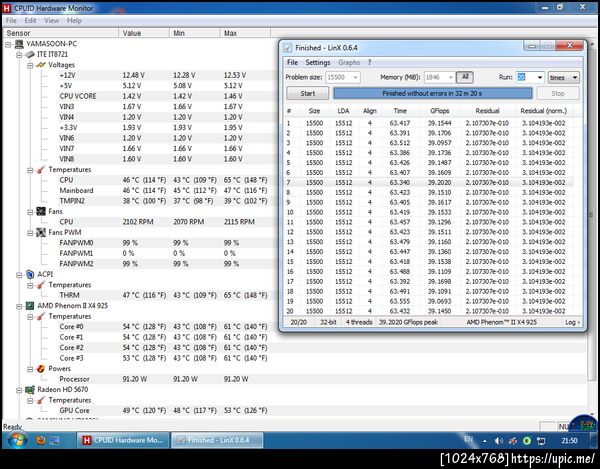Image resolution: width=600 pixels, height=469 pixels.
Task: Collapse the YAMASOON-PC tree node
Action: 8,44
